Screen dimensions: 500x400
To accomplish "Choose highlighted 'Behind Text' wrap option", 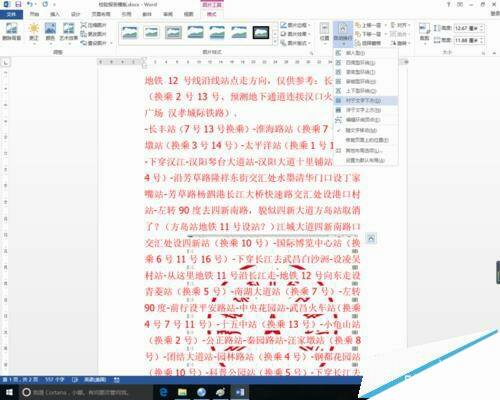I will point(366,100).
